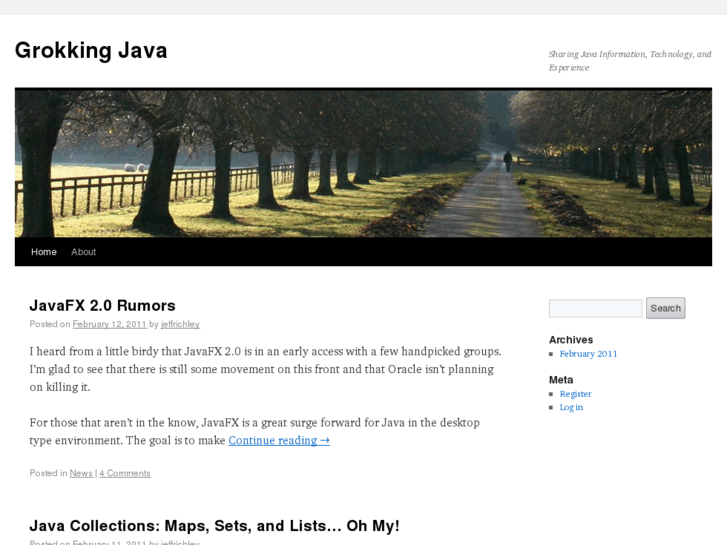Click the tree-lined path header image
The width and height of the screenshot is (727, 545).
363,163
